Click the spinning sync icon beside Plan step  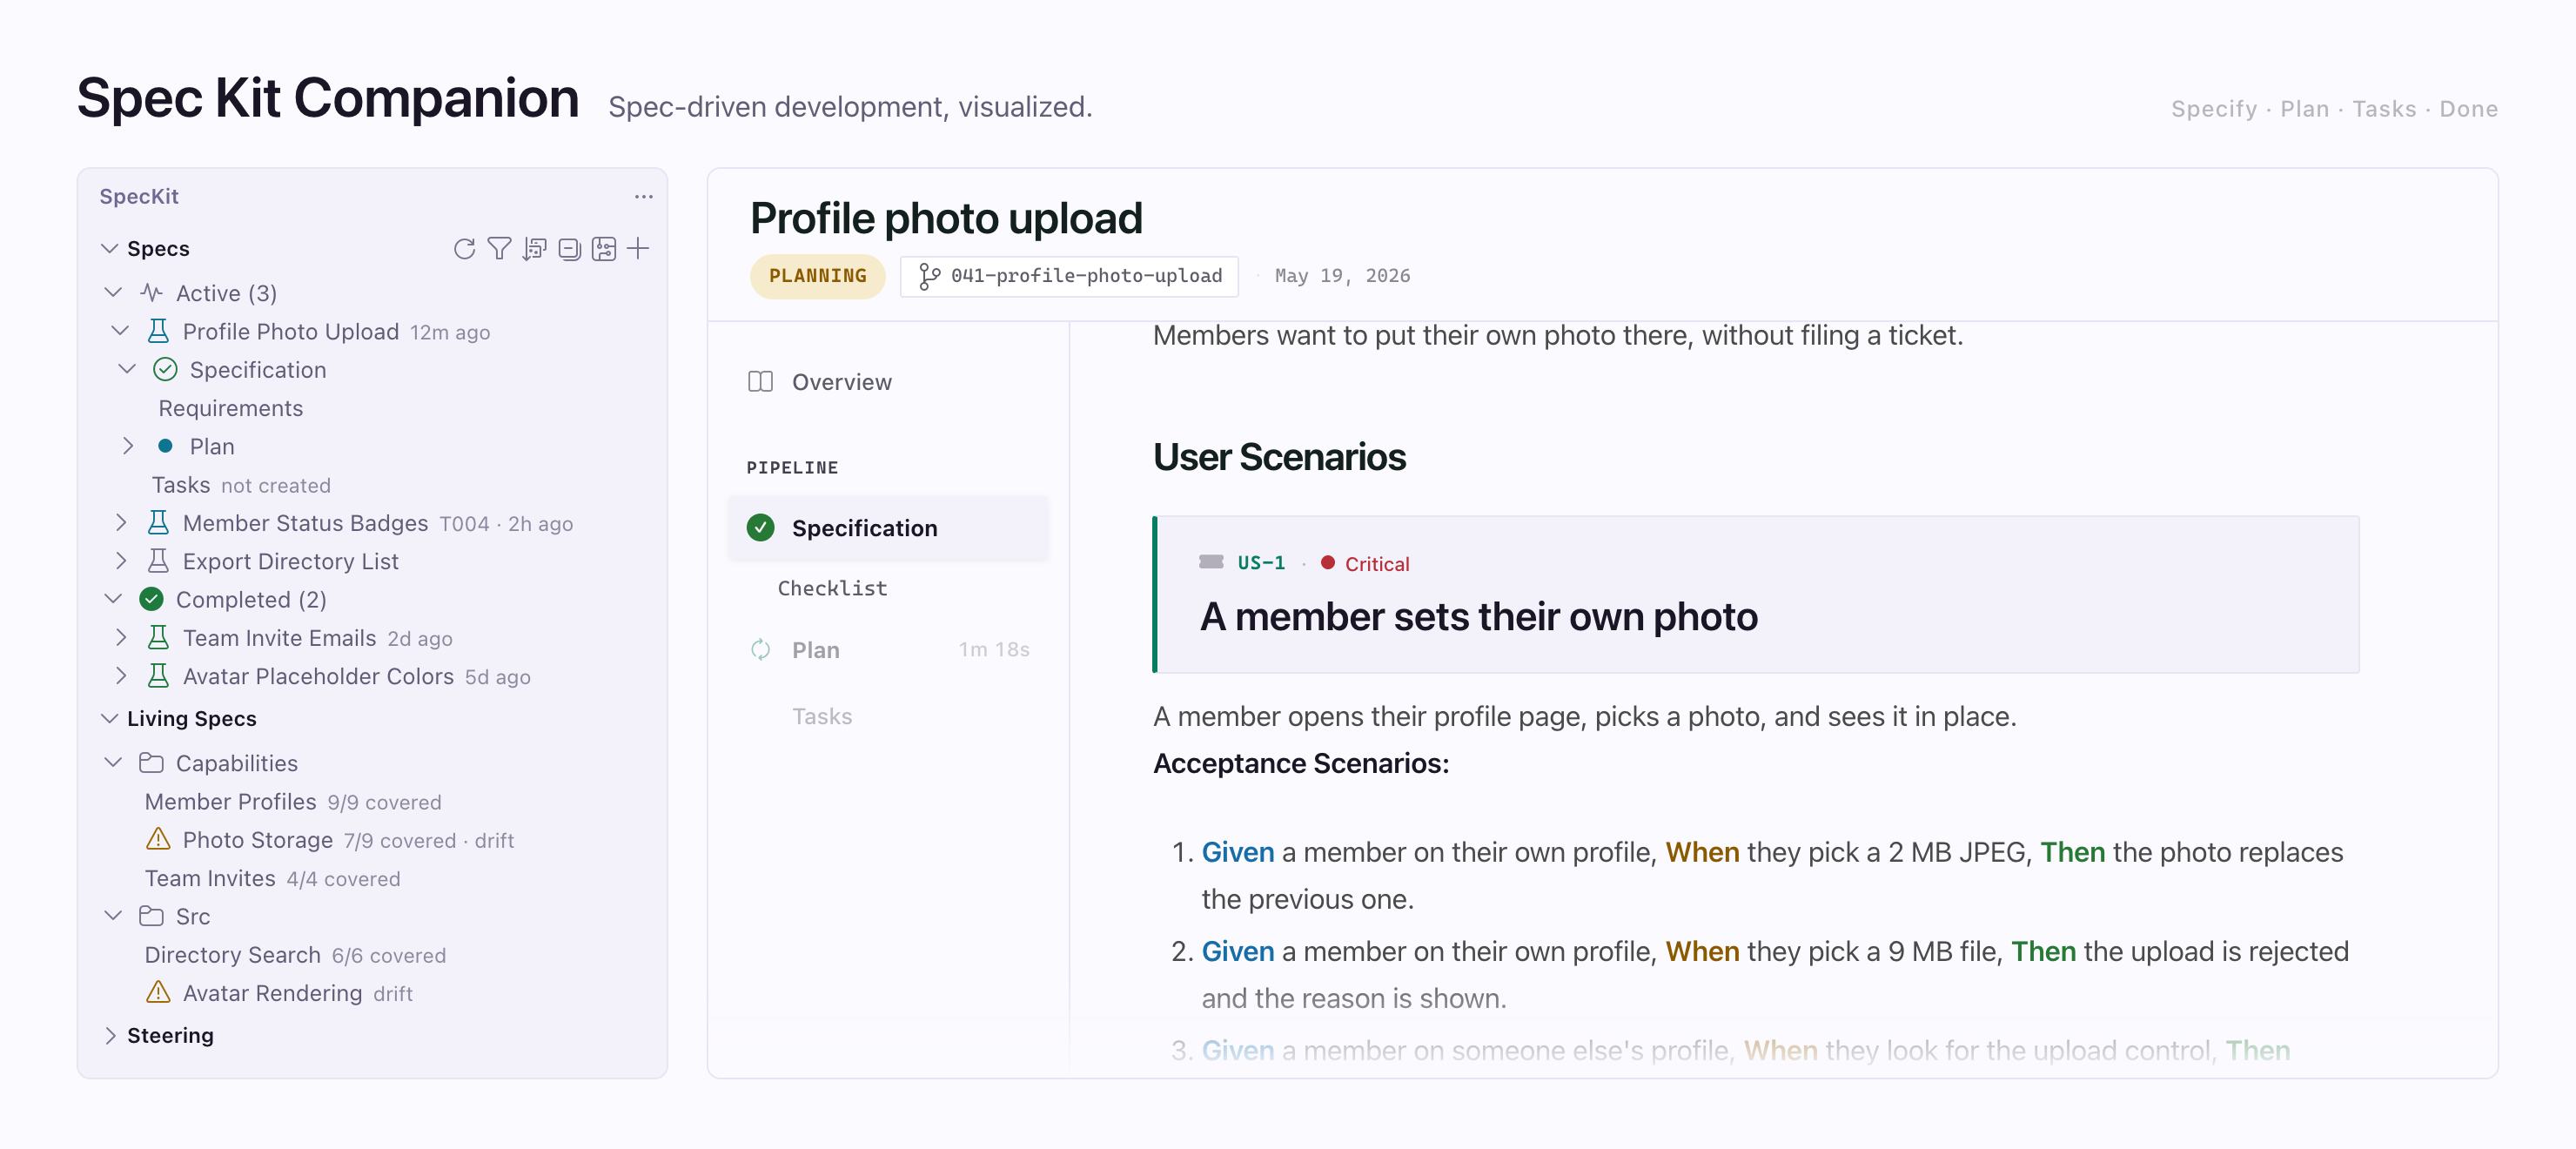click(761, 650)
